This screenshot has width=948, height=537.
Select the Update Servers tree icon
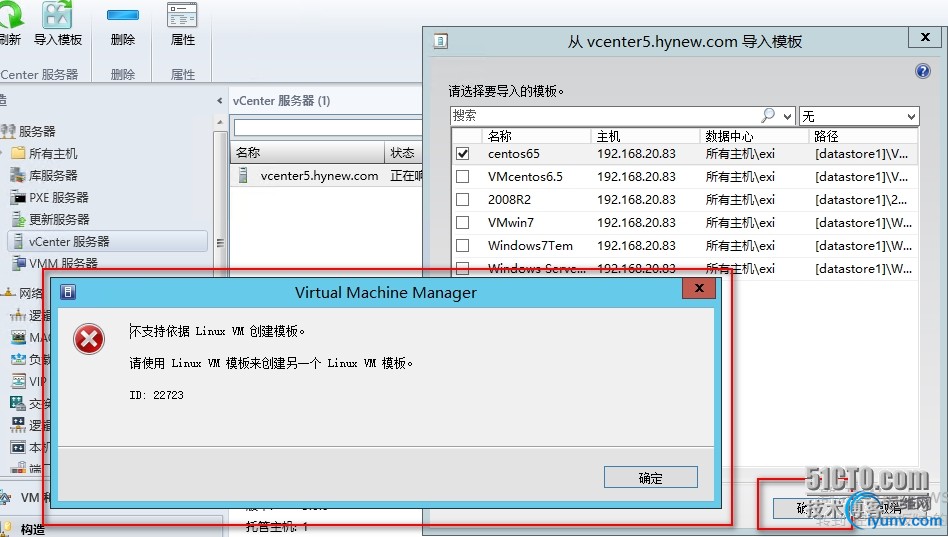point(18,219)
